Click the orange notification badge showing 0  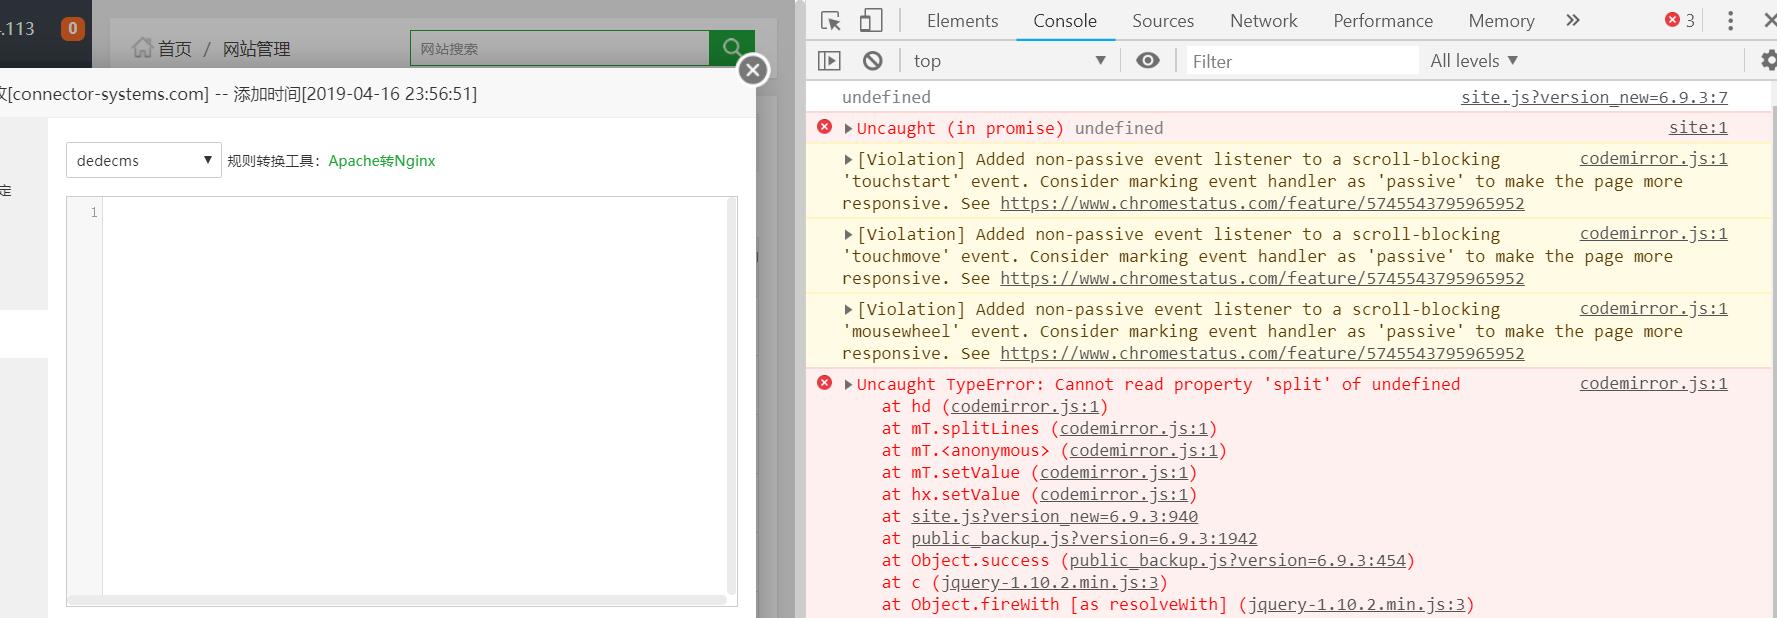click(72, 29)
